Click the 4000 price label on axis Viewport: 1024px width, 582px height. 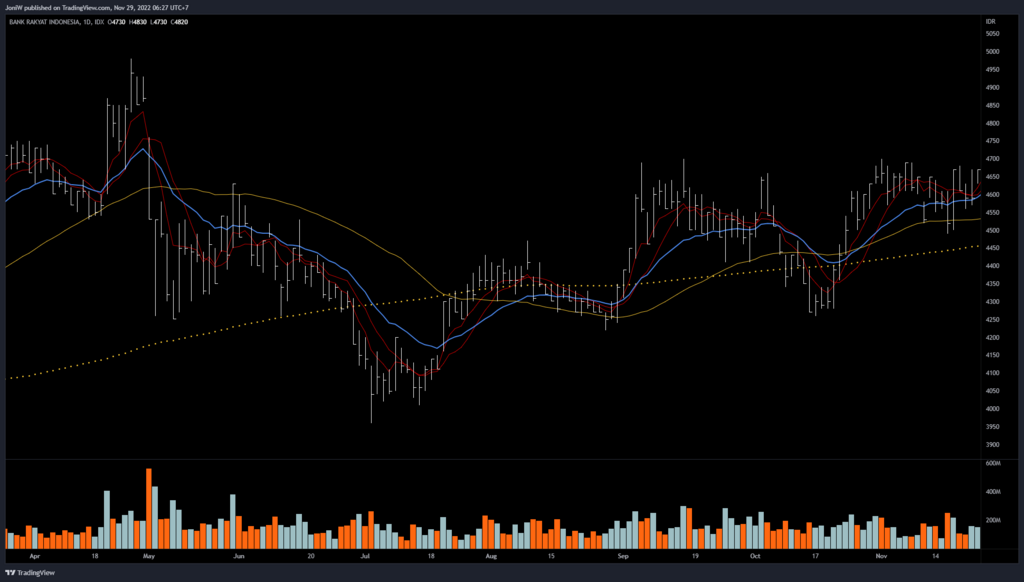point(992,409)
